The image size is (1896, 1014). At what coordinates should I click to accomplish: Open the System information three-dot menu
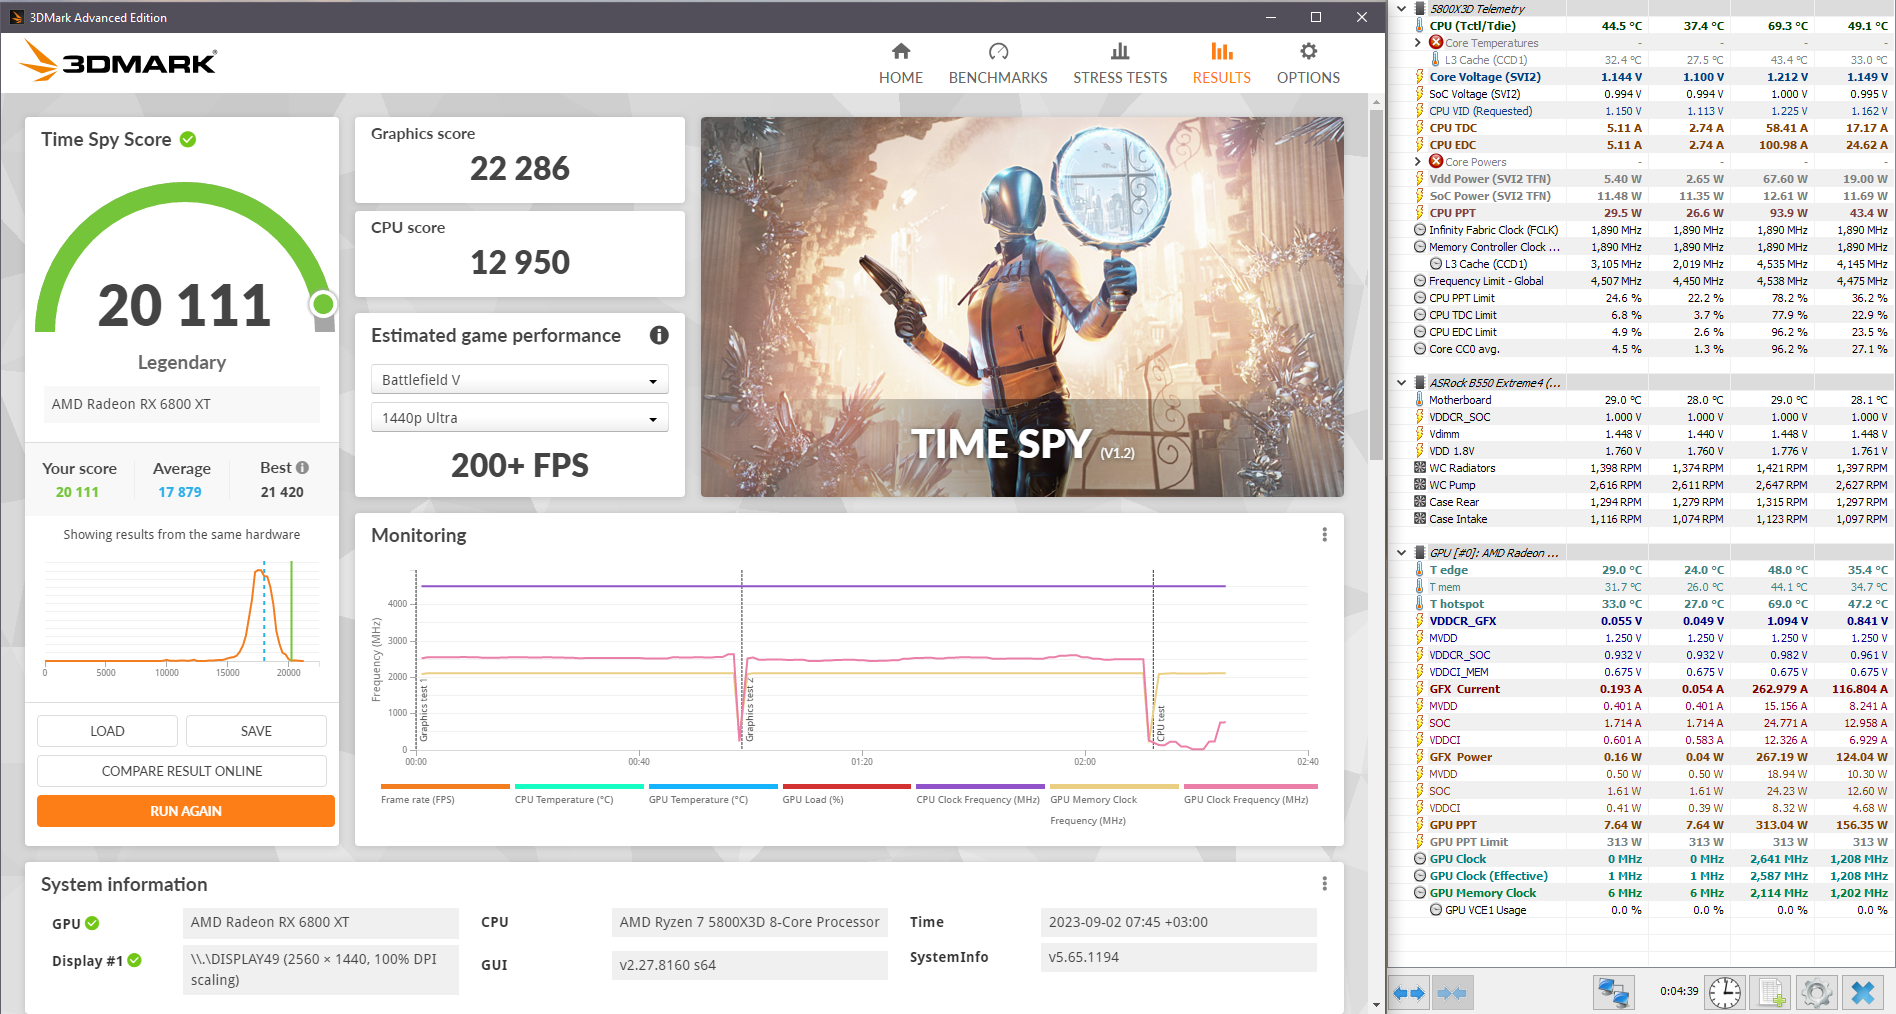click(x=1325, y=884)
